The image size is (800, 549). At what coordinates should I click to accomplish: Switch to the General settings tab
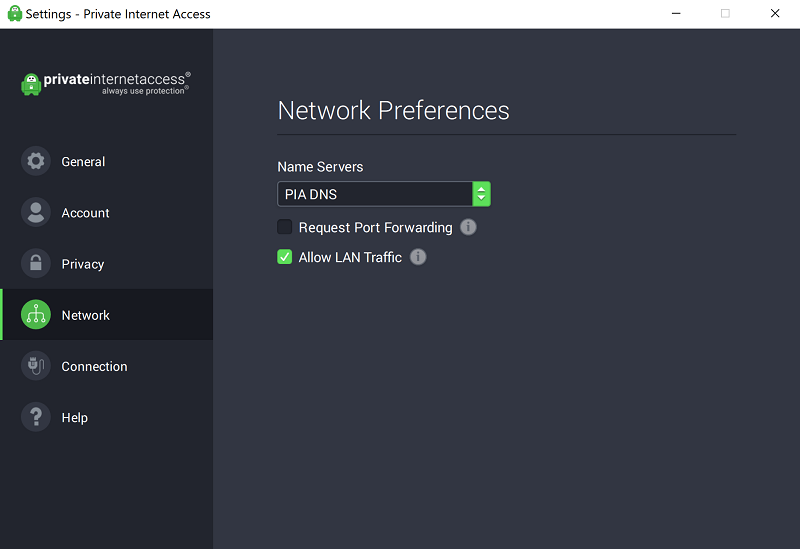tap(83, 162)
